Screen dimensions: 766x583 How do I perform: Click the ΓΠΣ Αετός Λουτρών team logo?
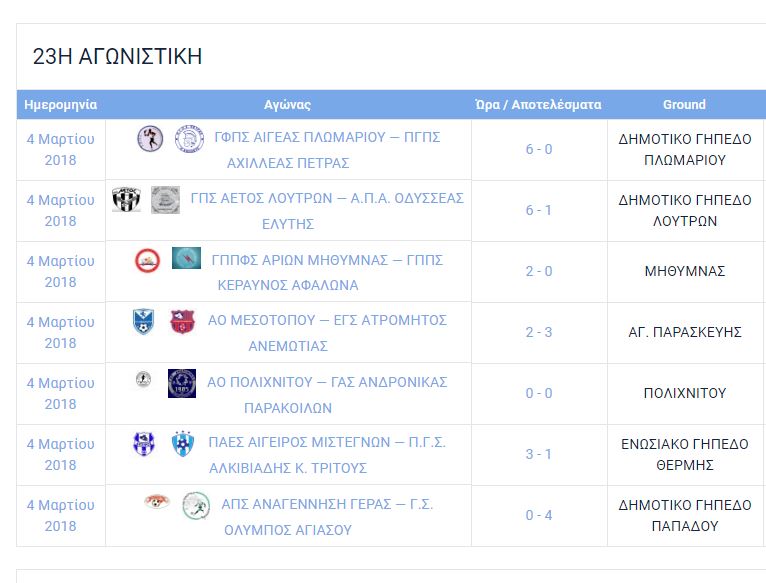click(x=127, y=199)
